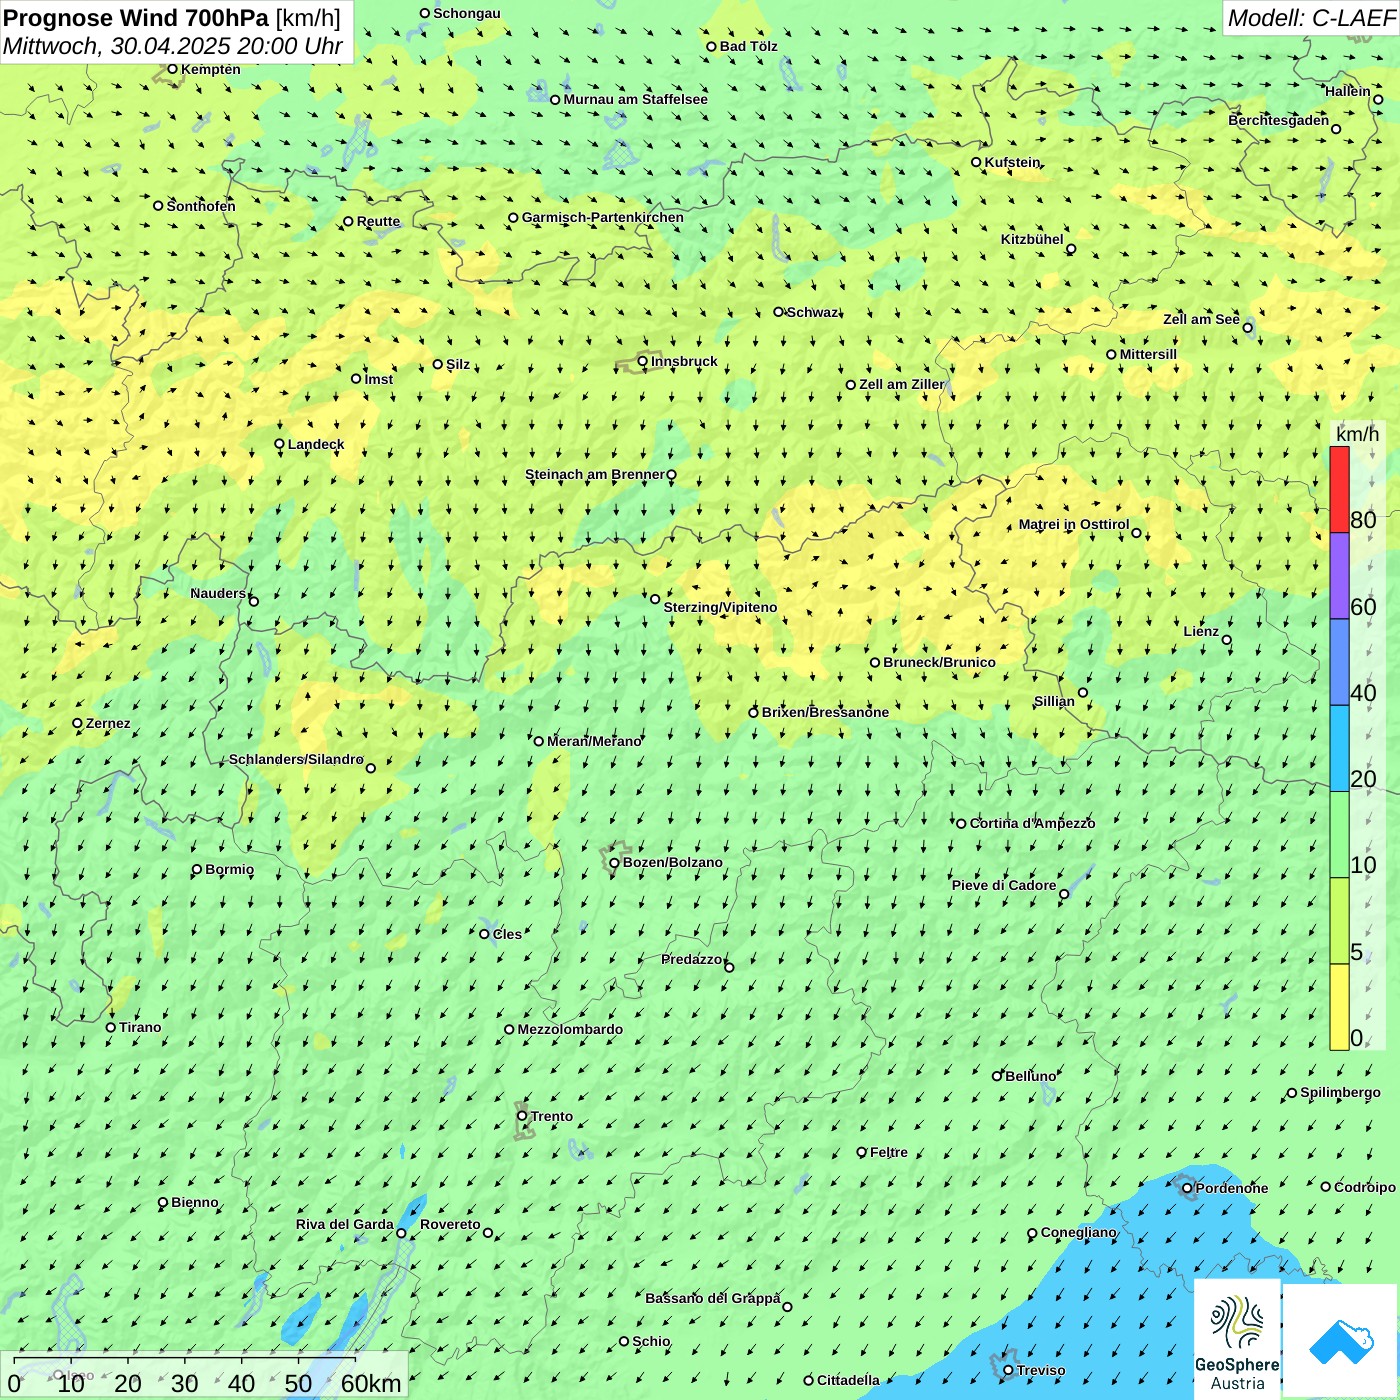1400x1400 pixels.
Task: Click the 'Pieve di Cadore' label
Action: (x=1004, y=885)
